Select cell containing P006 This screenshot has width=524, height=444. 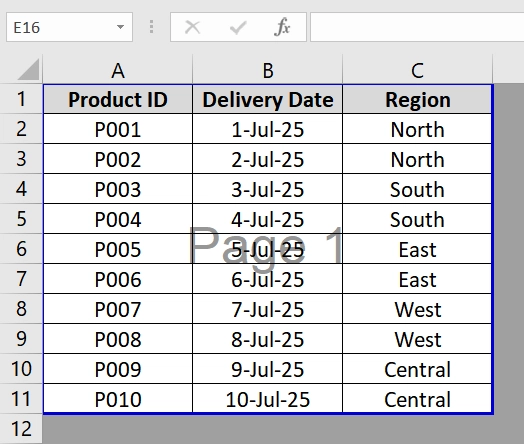pos(118,279)
